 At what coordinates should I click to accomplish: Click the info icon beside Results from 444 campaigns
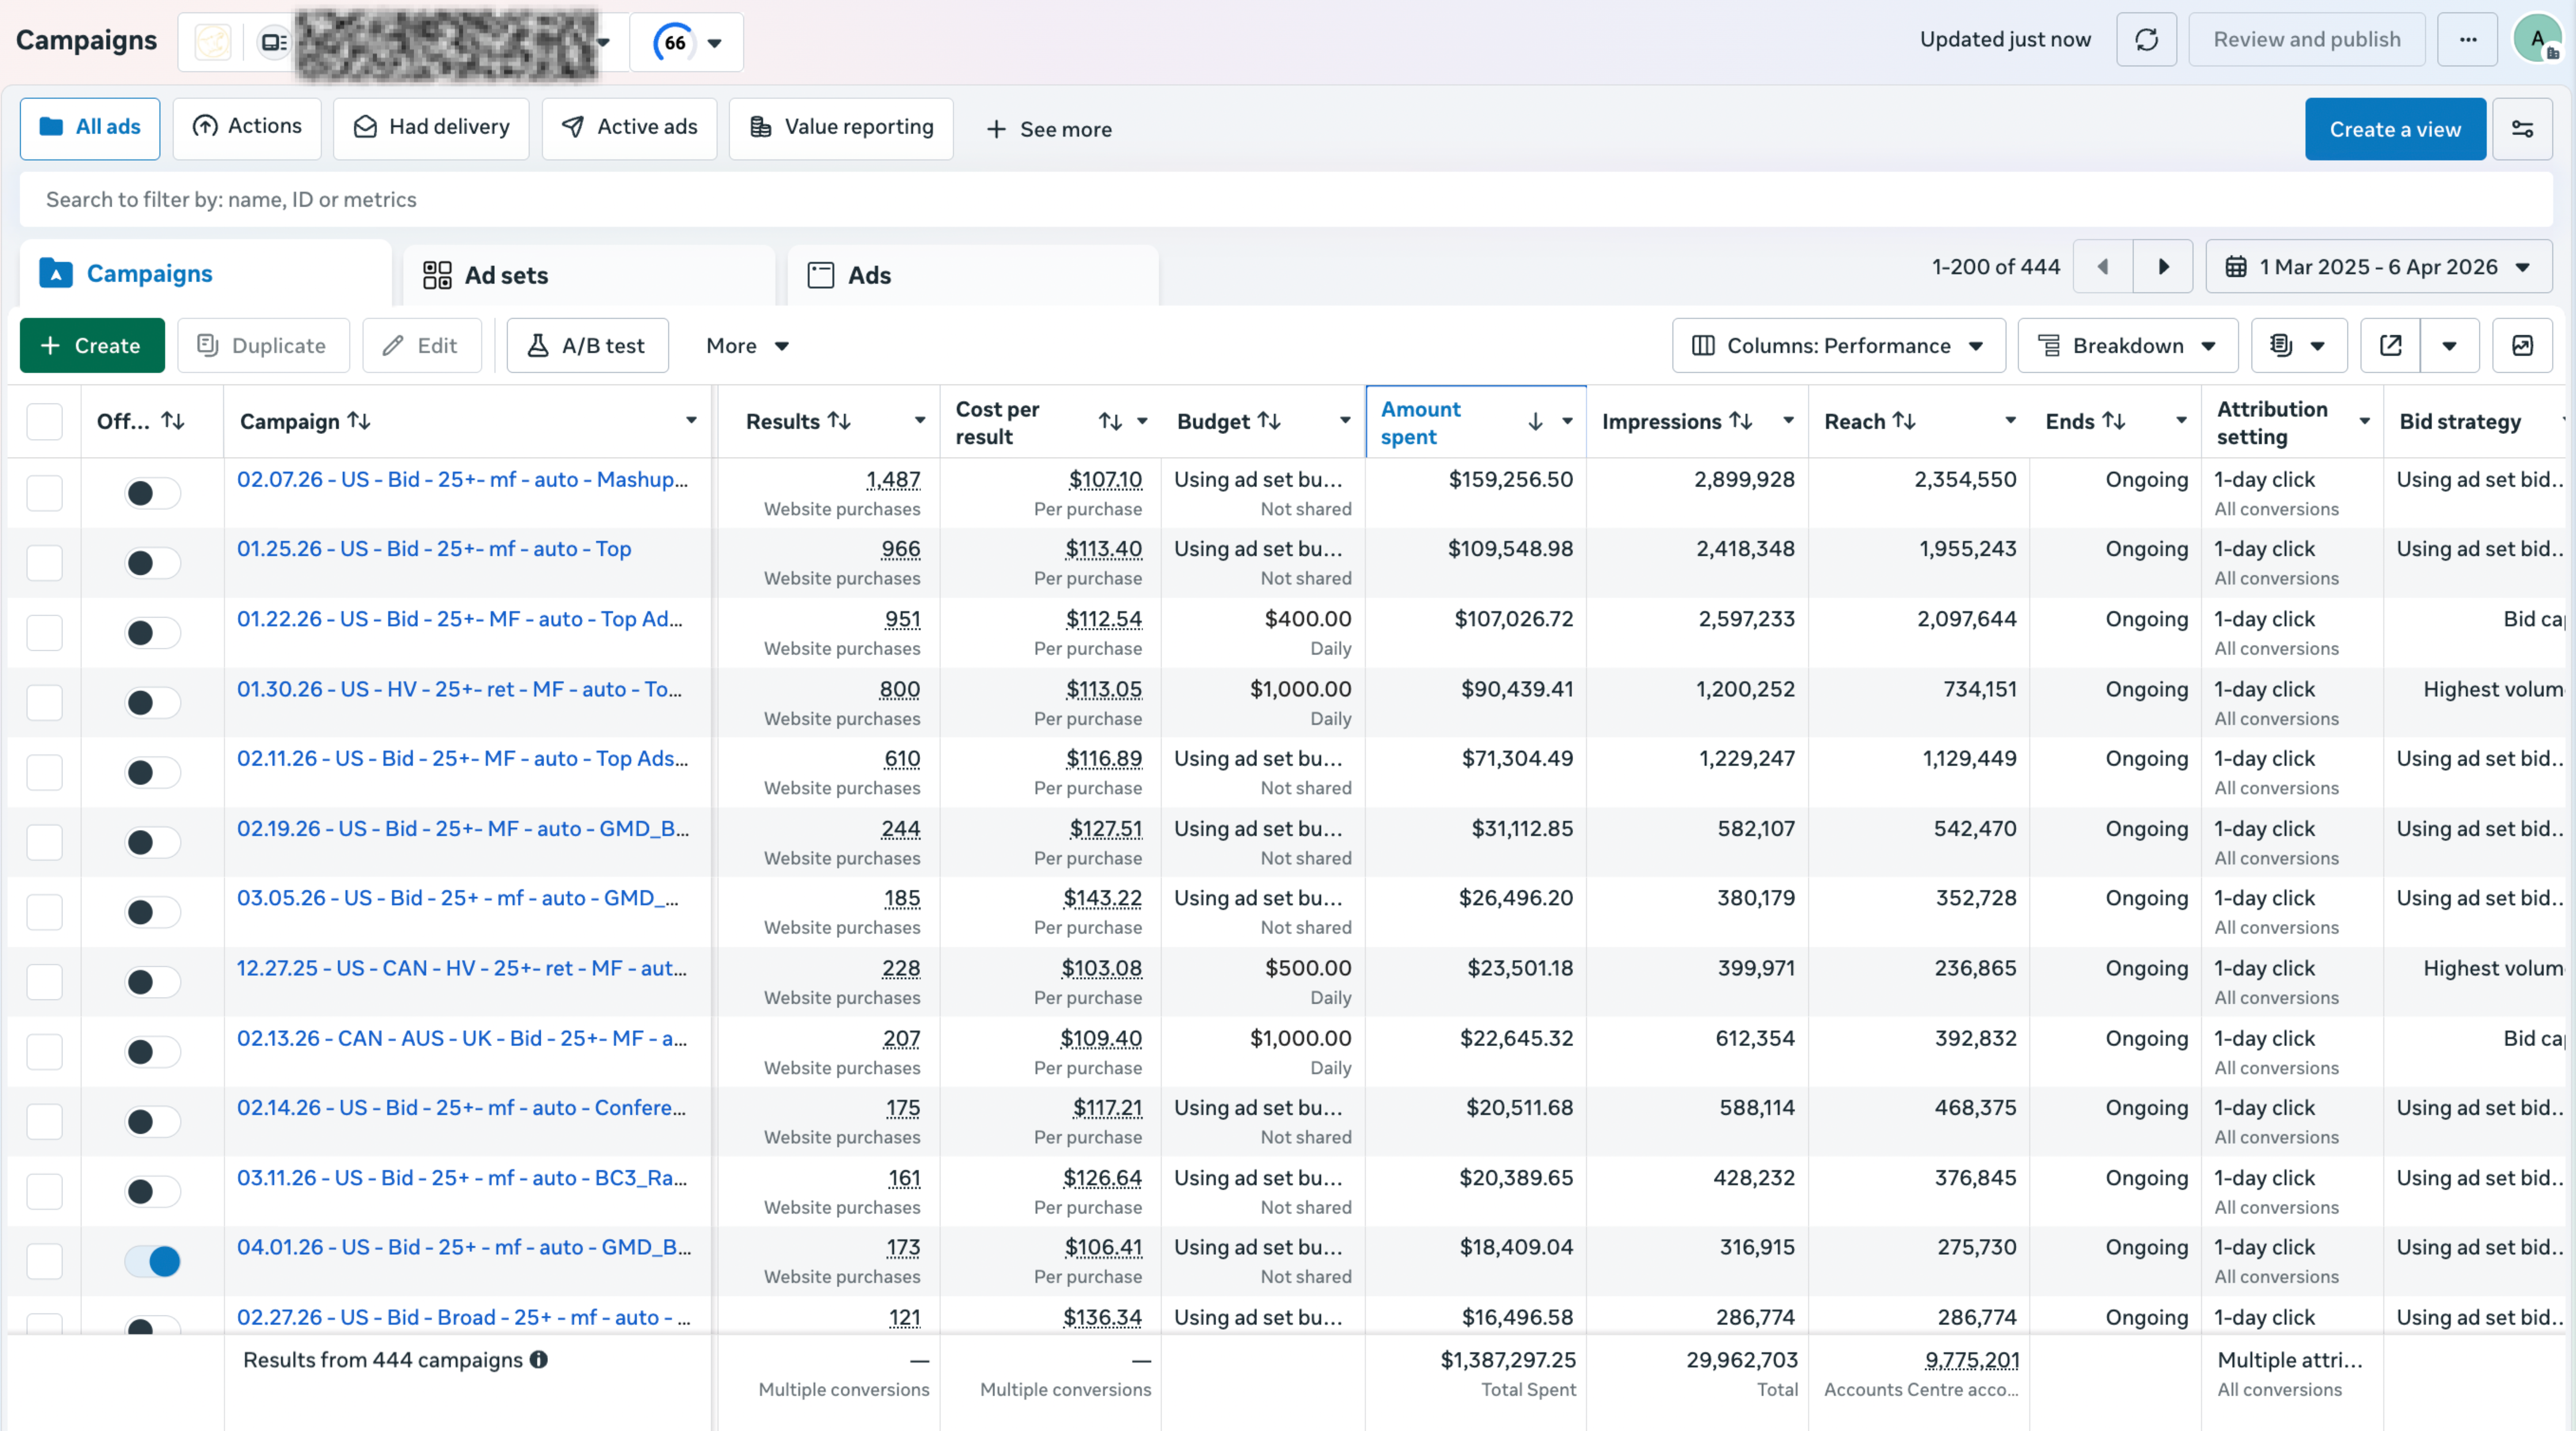click(539, 1360)
